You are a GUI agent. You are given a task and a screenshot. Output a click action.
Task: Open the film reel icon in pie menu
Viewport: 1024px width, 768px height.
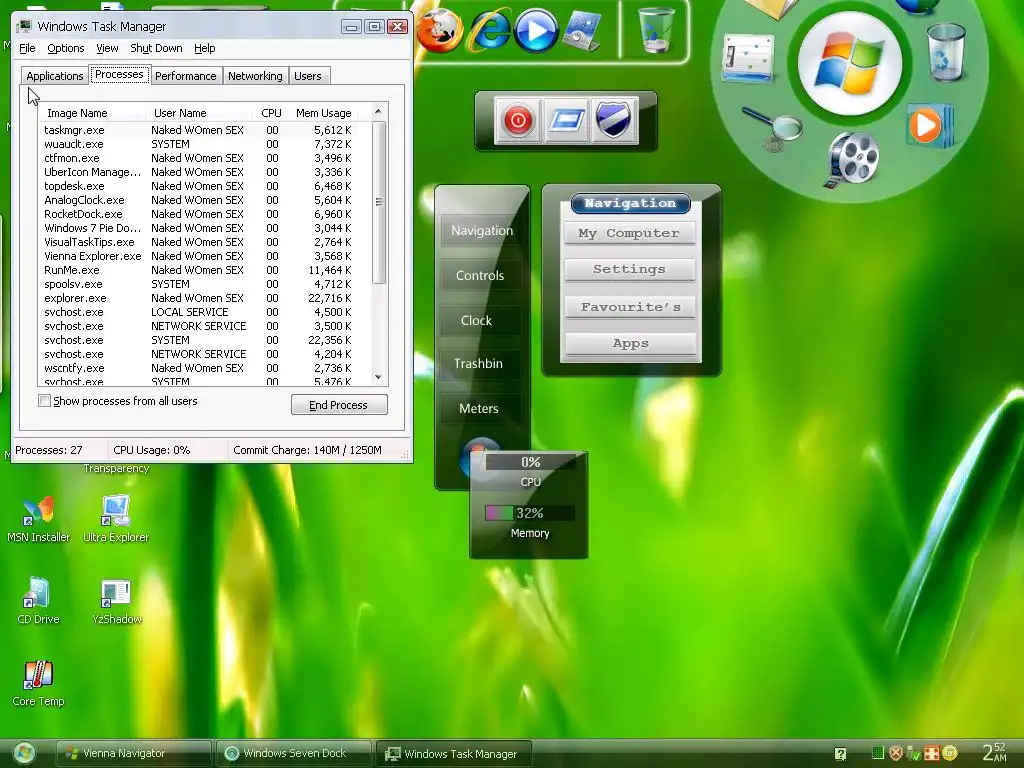[852, 159]
